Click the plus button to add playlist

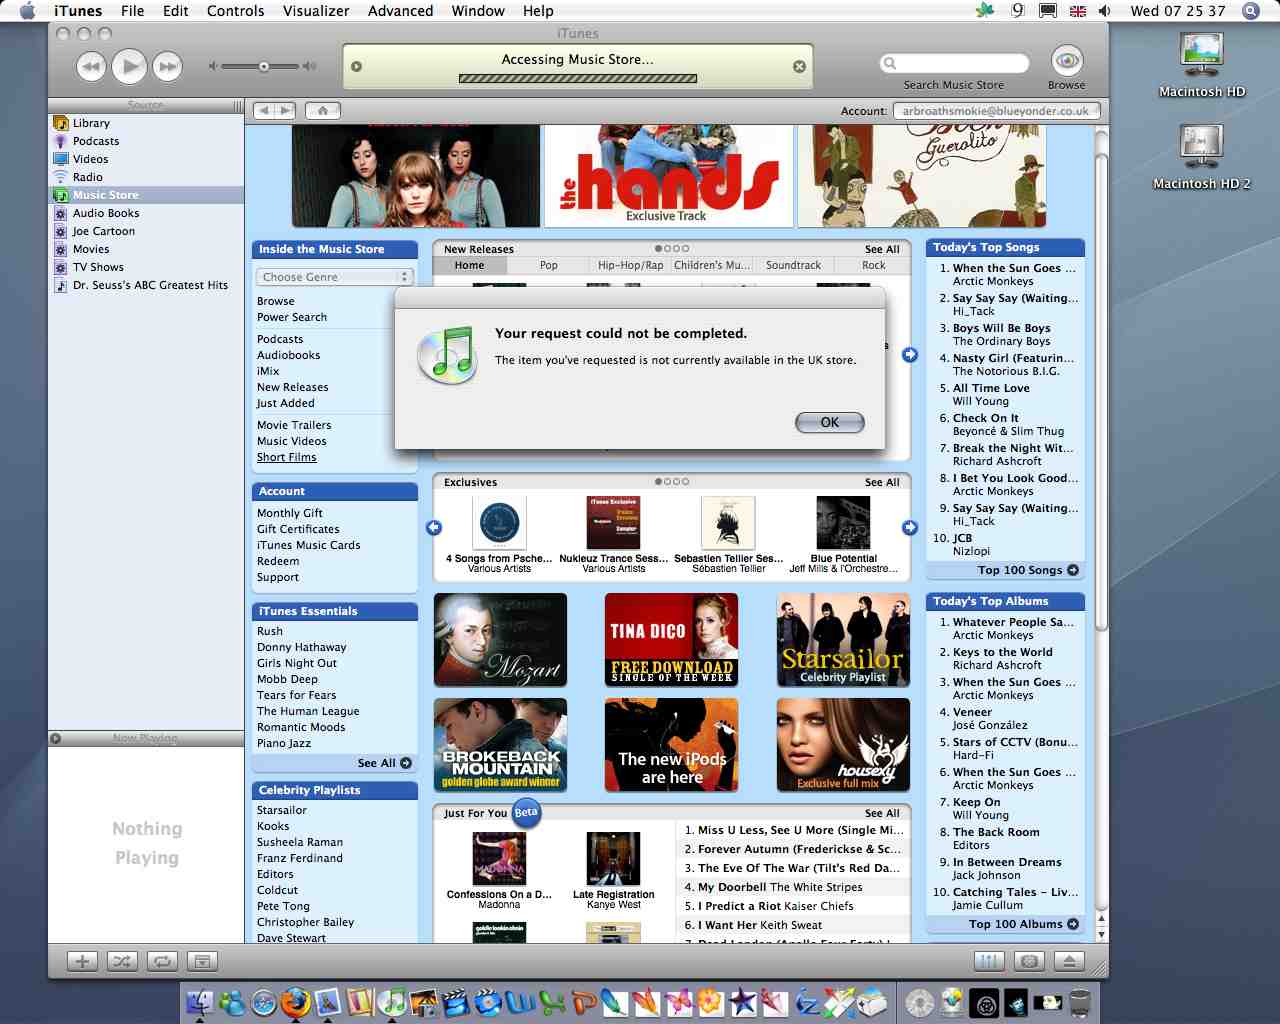[x=82, y=961]
